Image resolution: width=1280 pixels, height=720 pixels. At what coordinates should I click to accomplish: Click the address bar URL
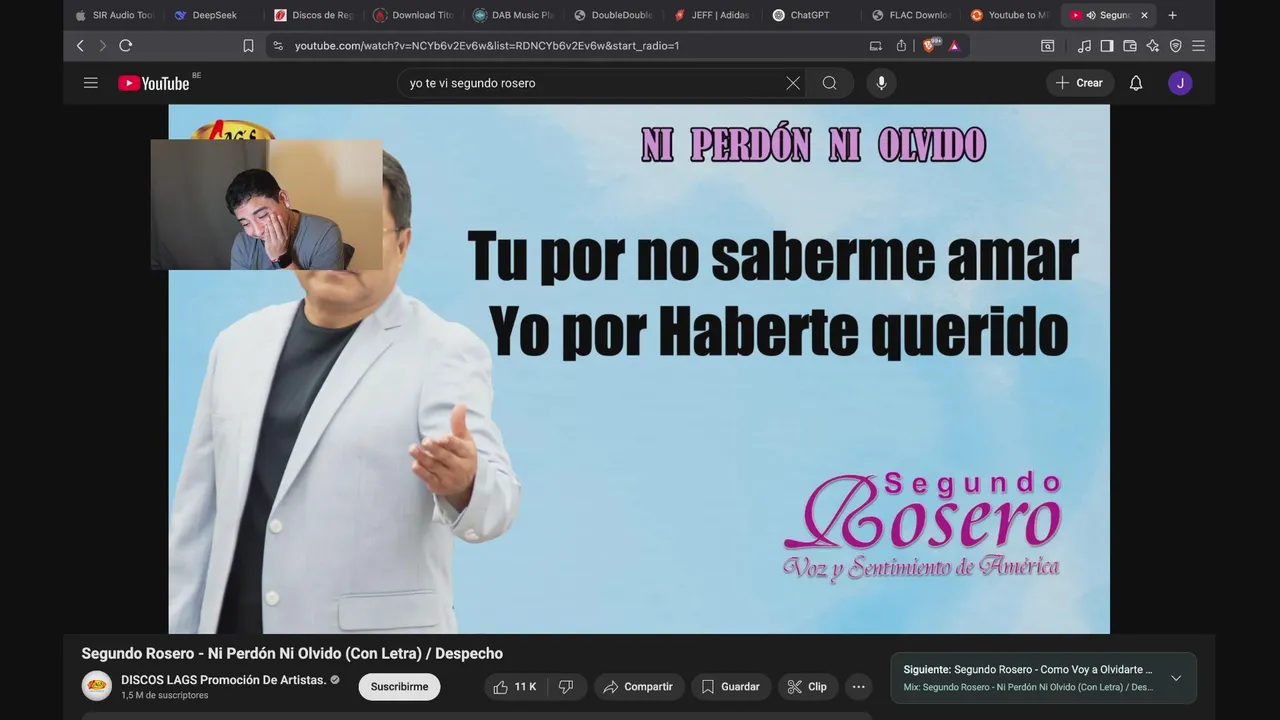(487, 45)
